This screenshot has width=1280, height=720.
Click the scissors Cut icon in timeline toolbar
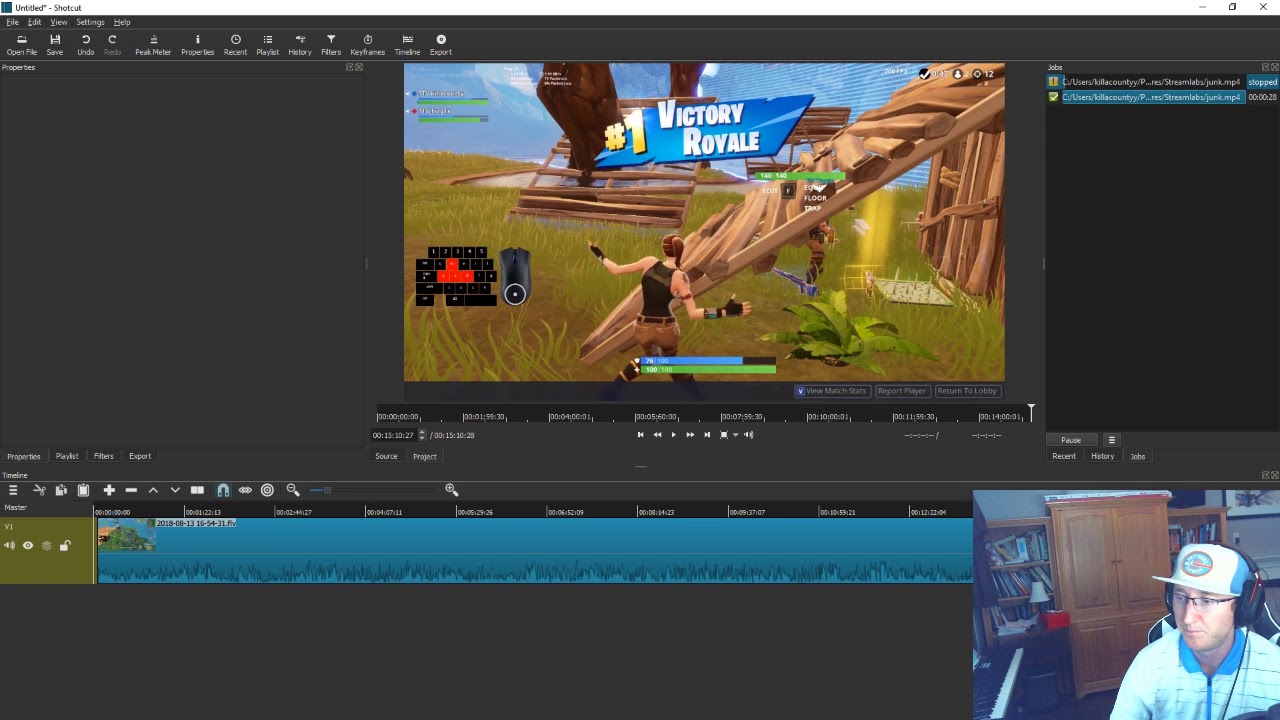point(39,490)
